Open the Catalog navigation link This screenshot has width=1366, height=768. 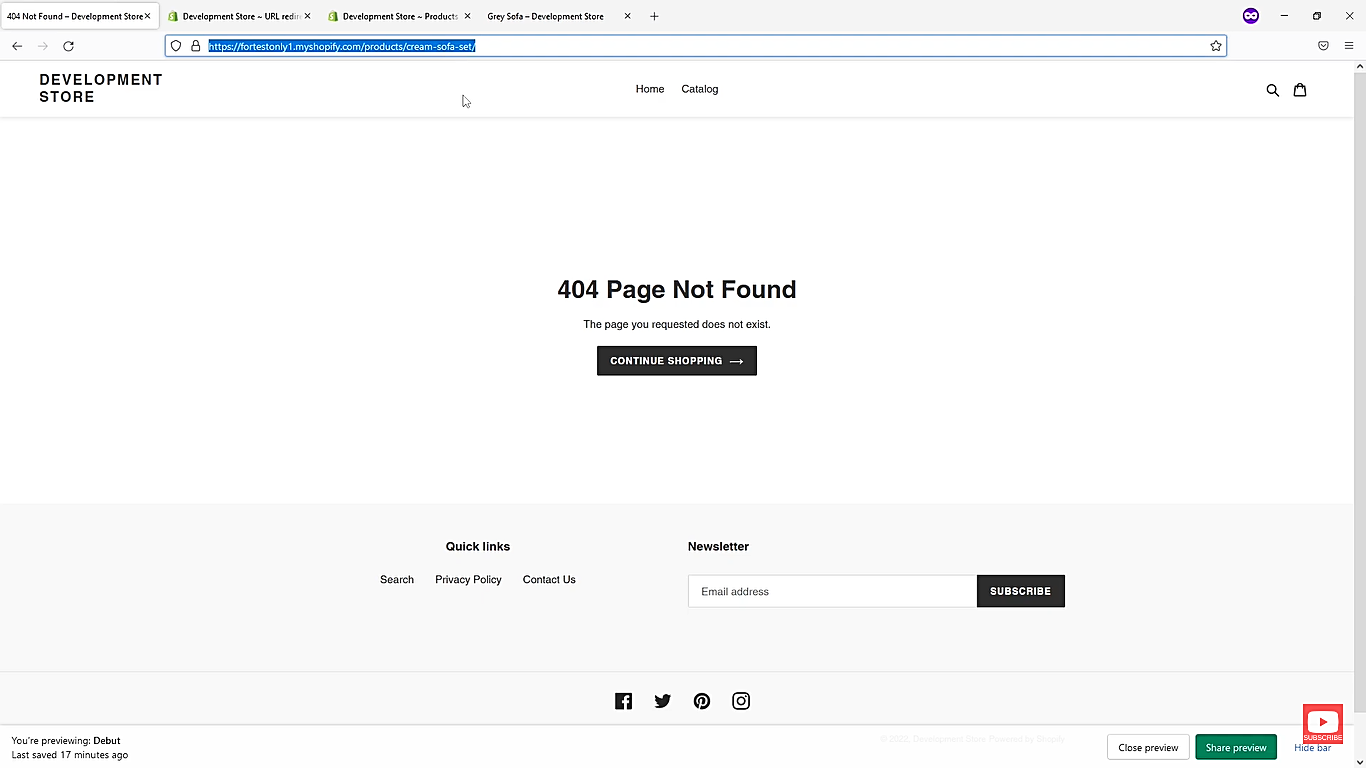point(700,89)
